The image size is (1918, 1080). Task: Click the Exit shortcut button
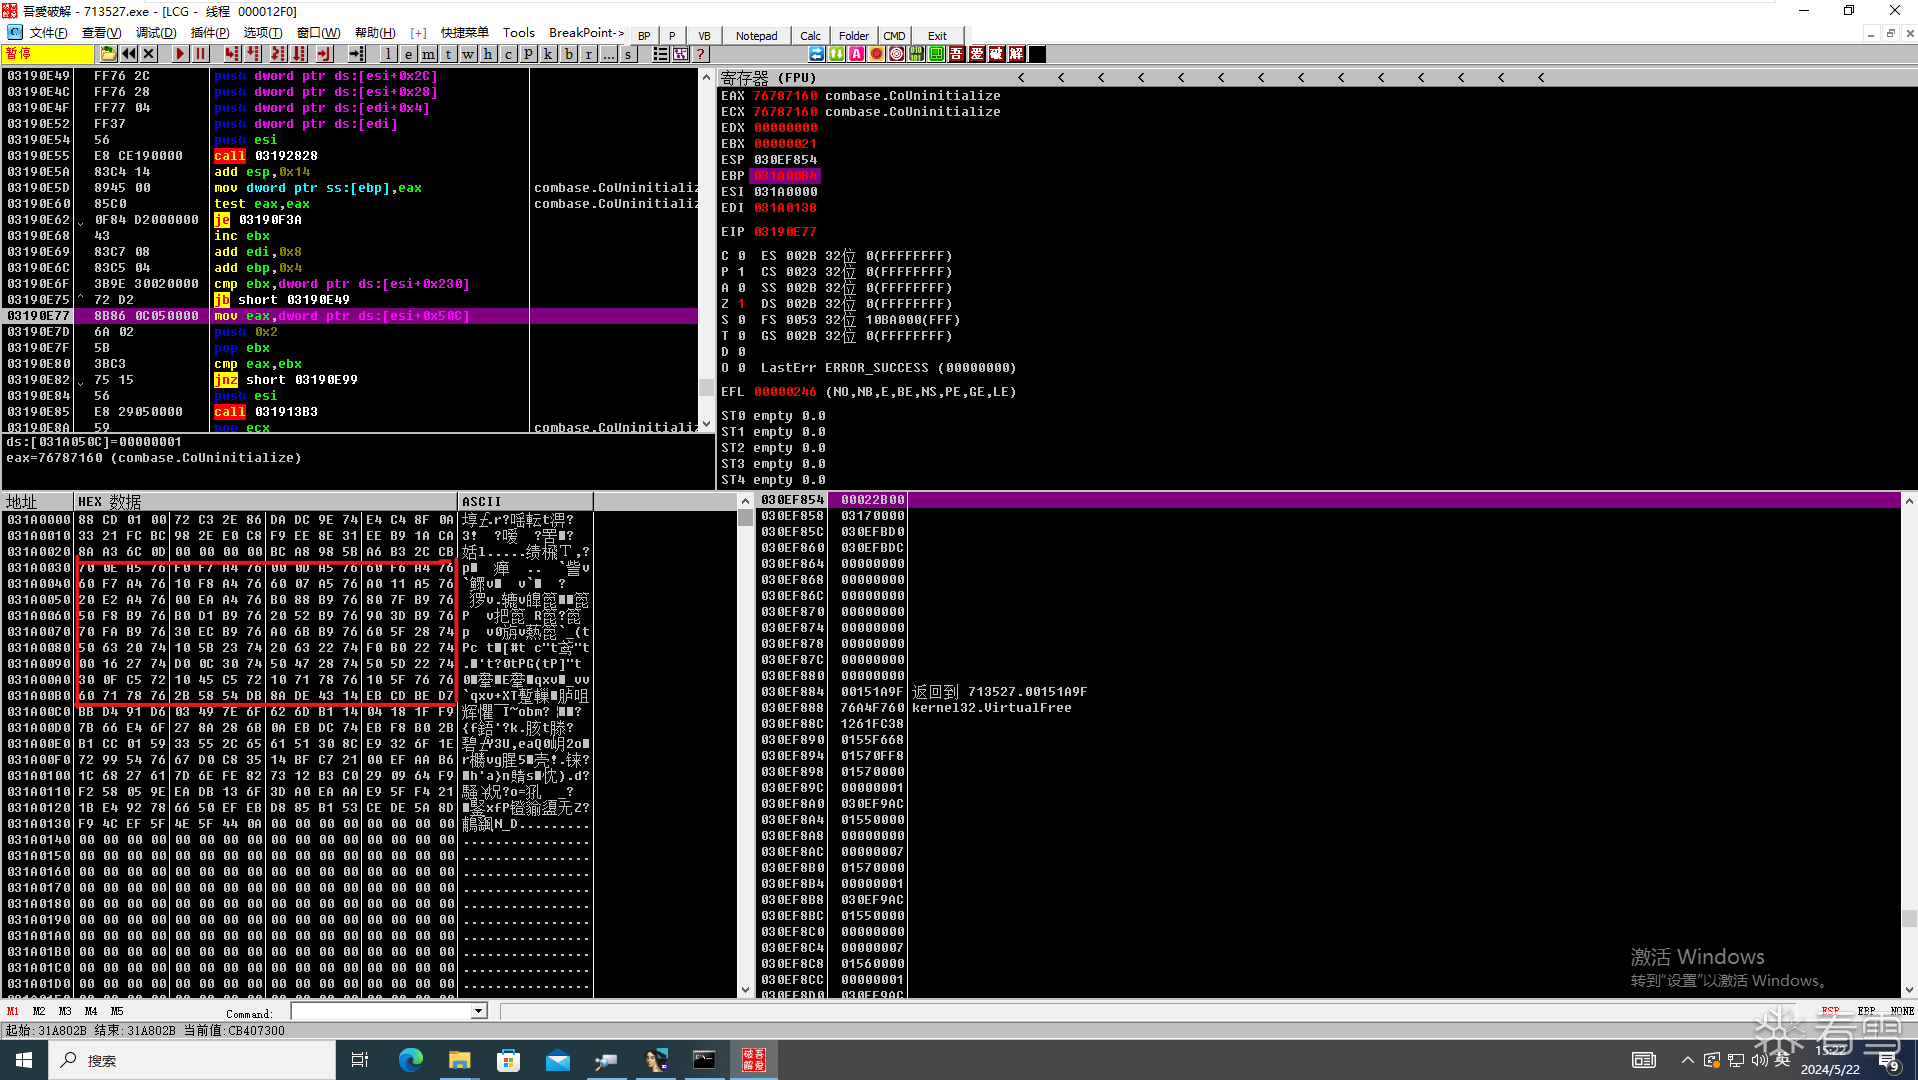(937, 36)
